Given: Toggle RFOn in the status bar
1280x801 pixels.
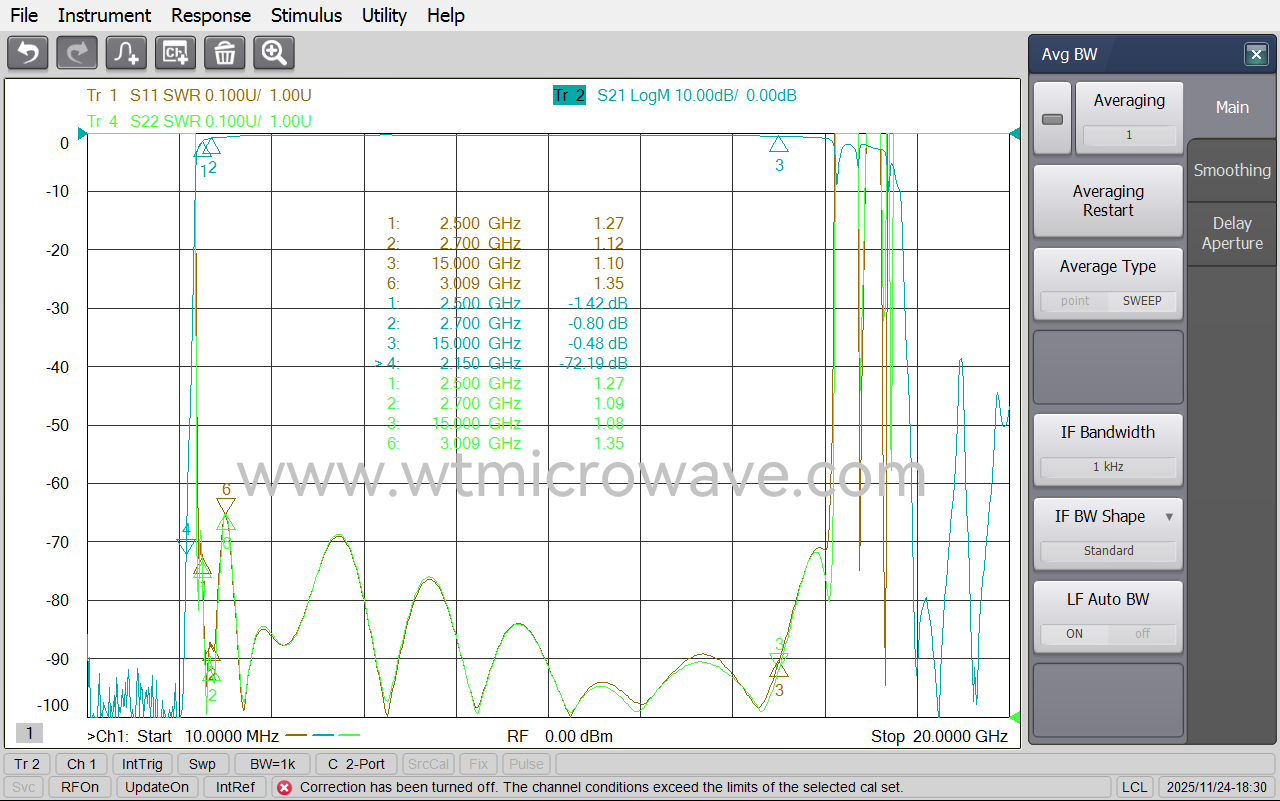Looking at the screenshot, I should tap(80, 787).
